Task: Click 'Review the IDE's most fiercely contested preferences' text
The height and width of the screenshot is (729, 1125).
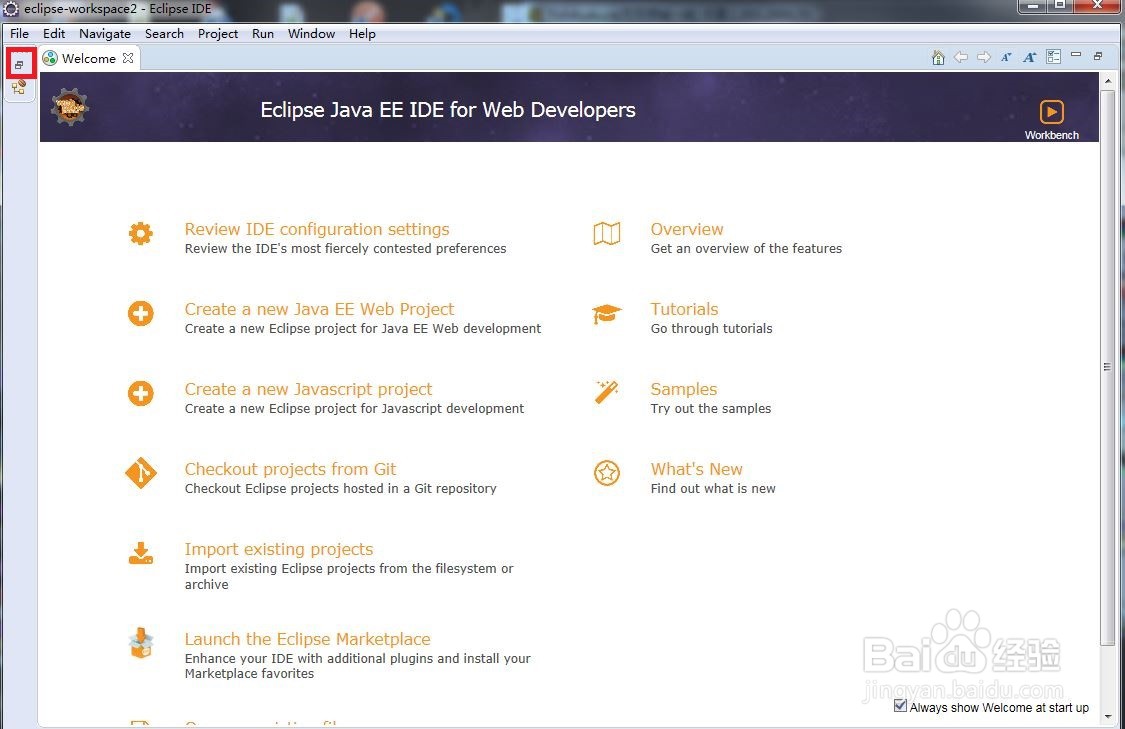Action: [x=345, y=248]
